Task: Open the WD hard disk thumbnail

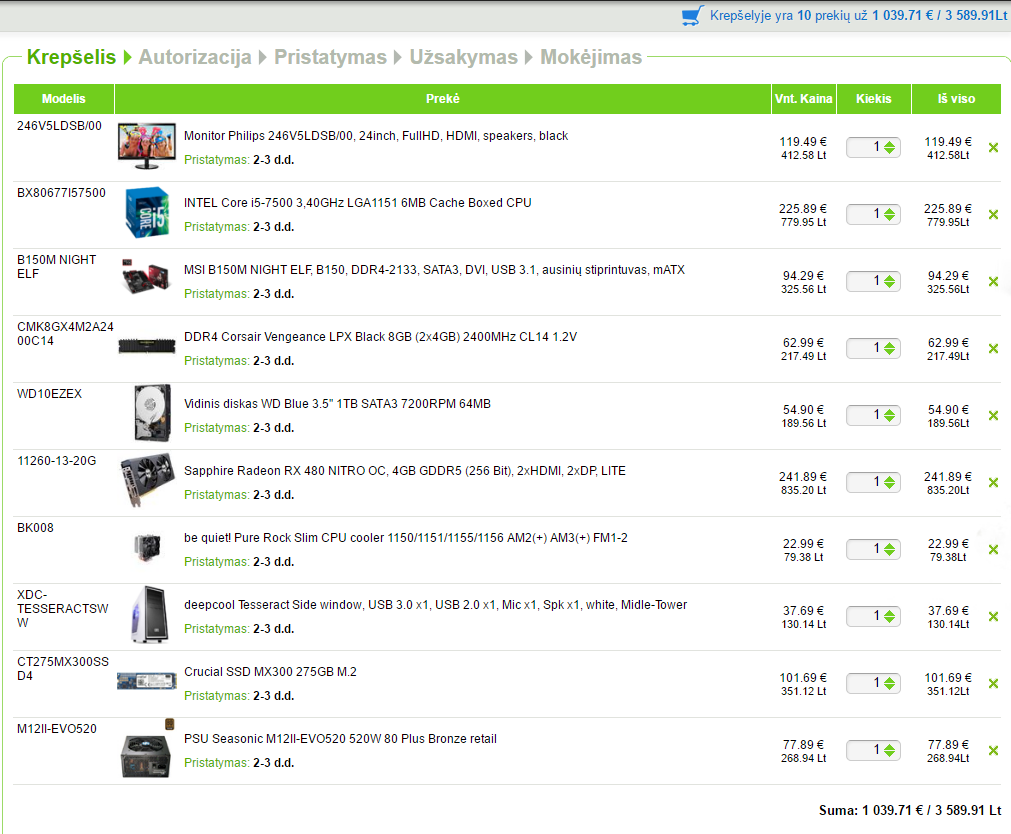Action: coord(152,413)
